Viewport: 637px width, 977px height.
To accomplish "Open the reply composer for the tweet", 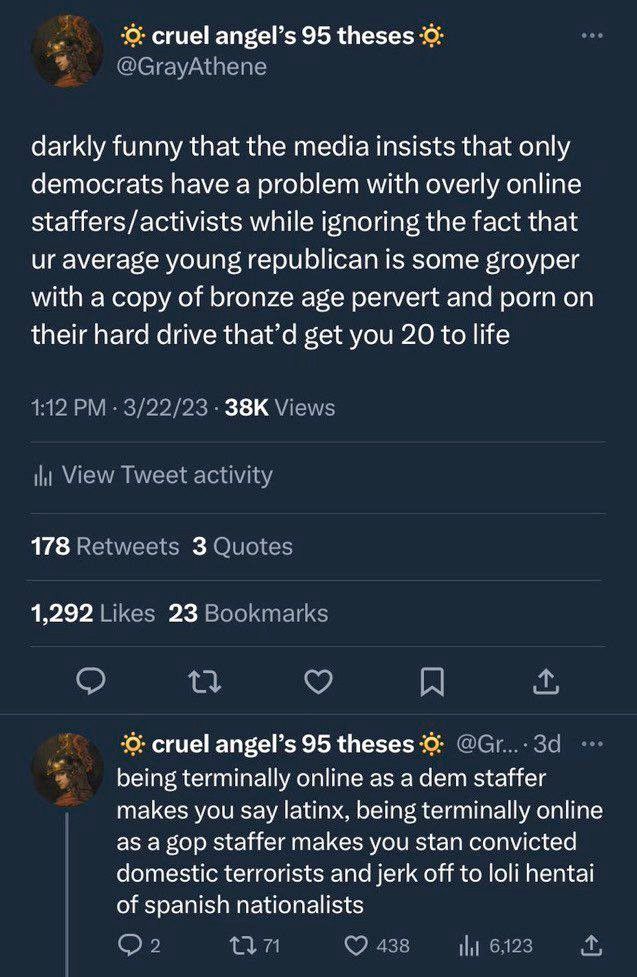I will (x=93, y=681).
